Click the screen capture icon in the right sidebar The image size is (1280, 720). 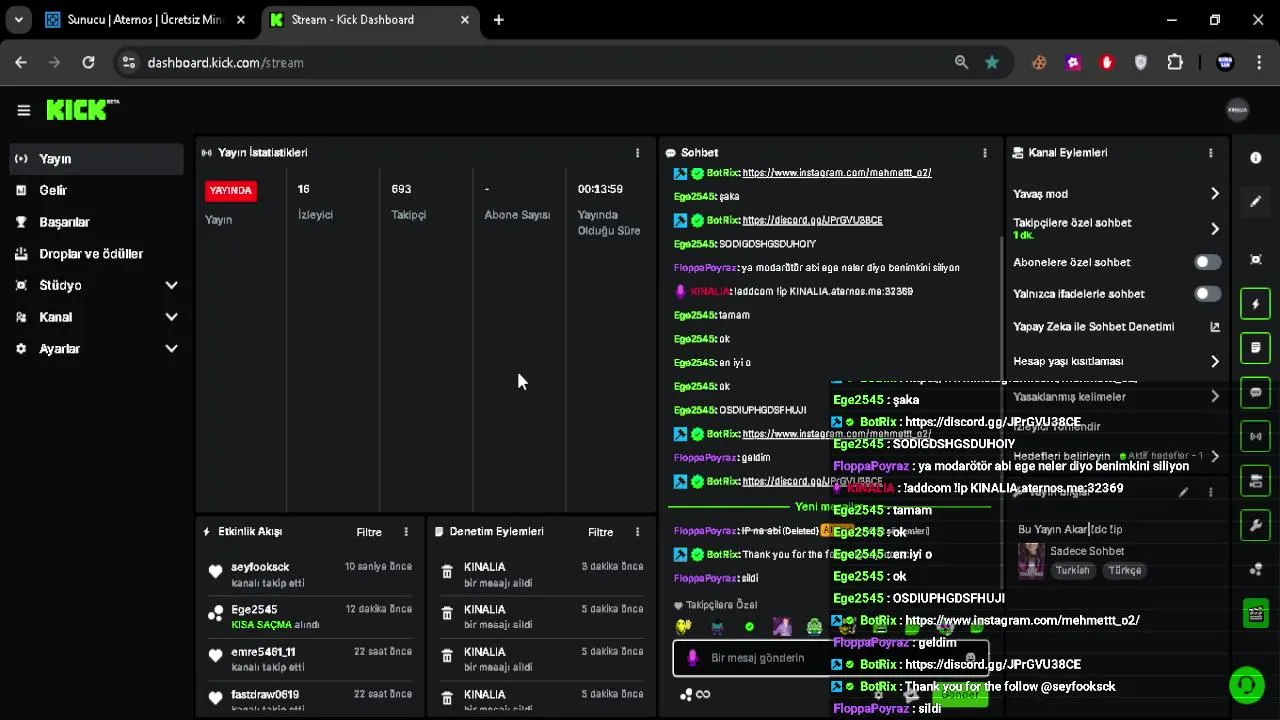coord(1256,260)
